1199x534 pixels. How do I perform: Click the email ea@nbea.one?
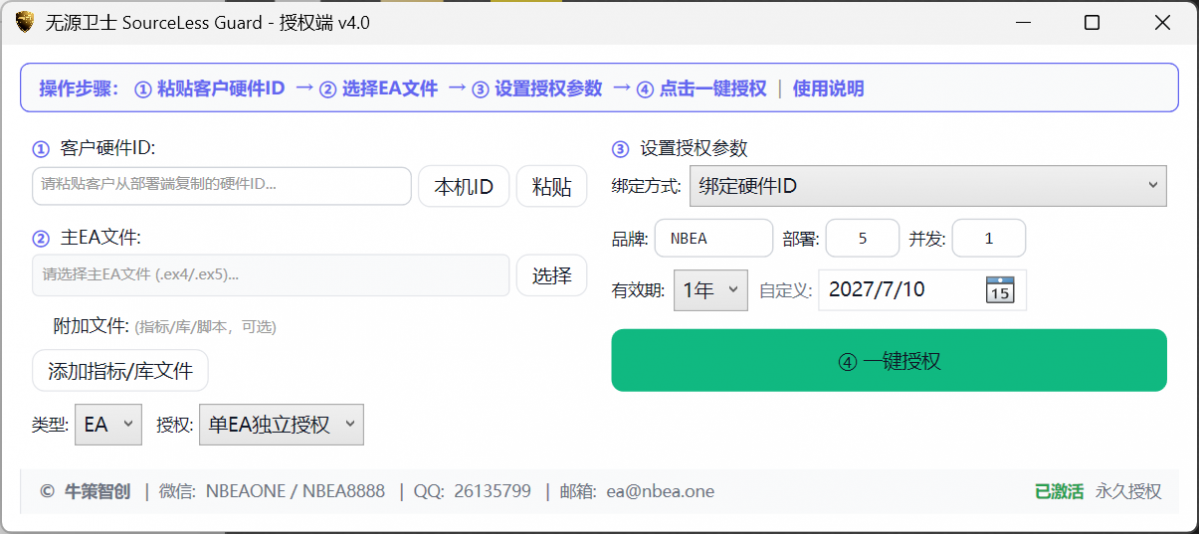click(661, 491)
